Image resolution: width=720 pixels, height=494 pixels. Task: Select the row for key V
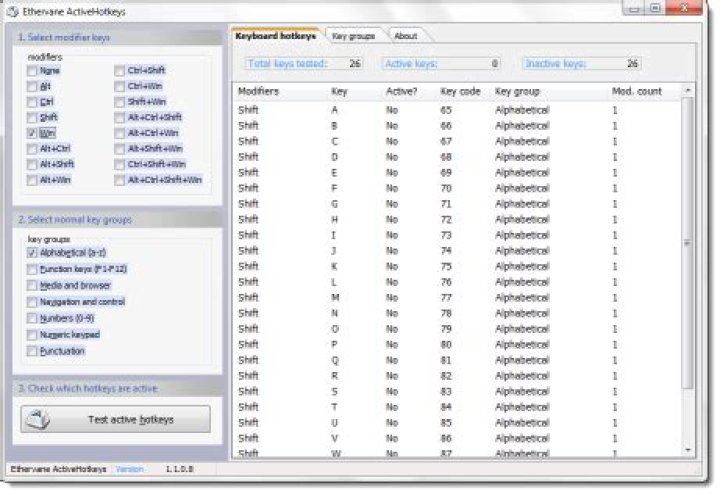[456, 438]
